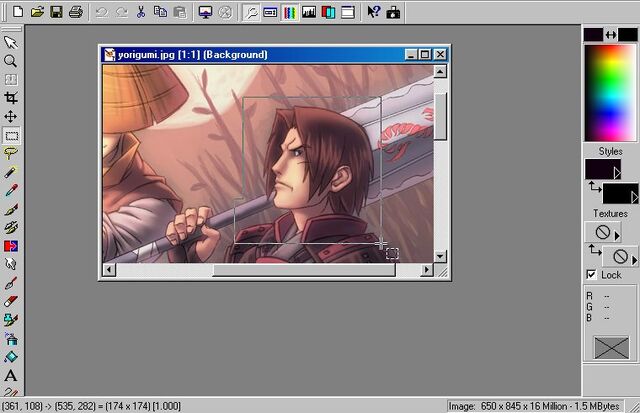Screen dimensions: 640x413
Task: Click the top-right background color box
Action: pos(628,35)
